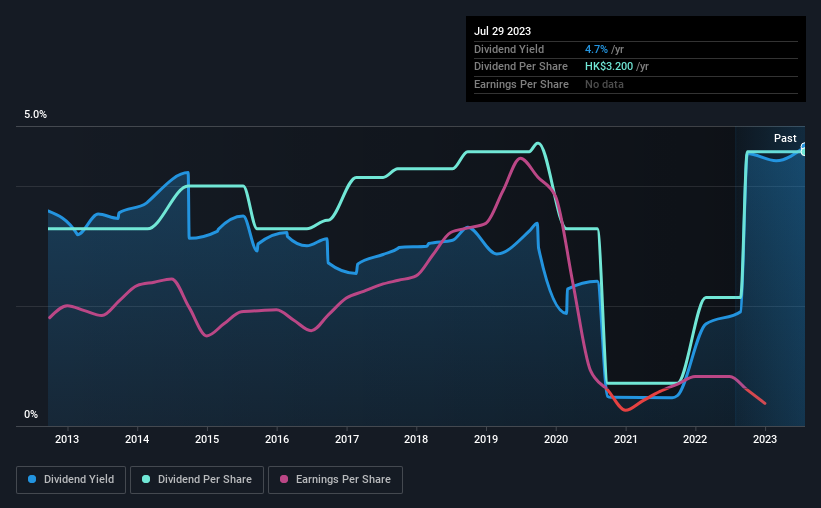Click the 4.7% dividend yield value
Screen dimensions: 821x508
[596, 49]
